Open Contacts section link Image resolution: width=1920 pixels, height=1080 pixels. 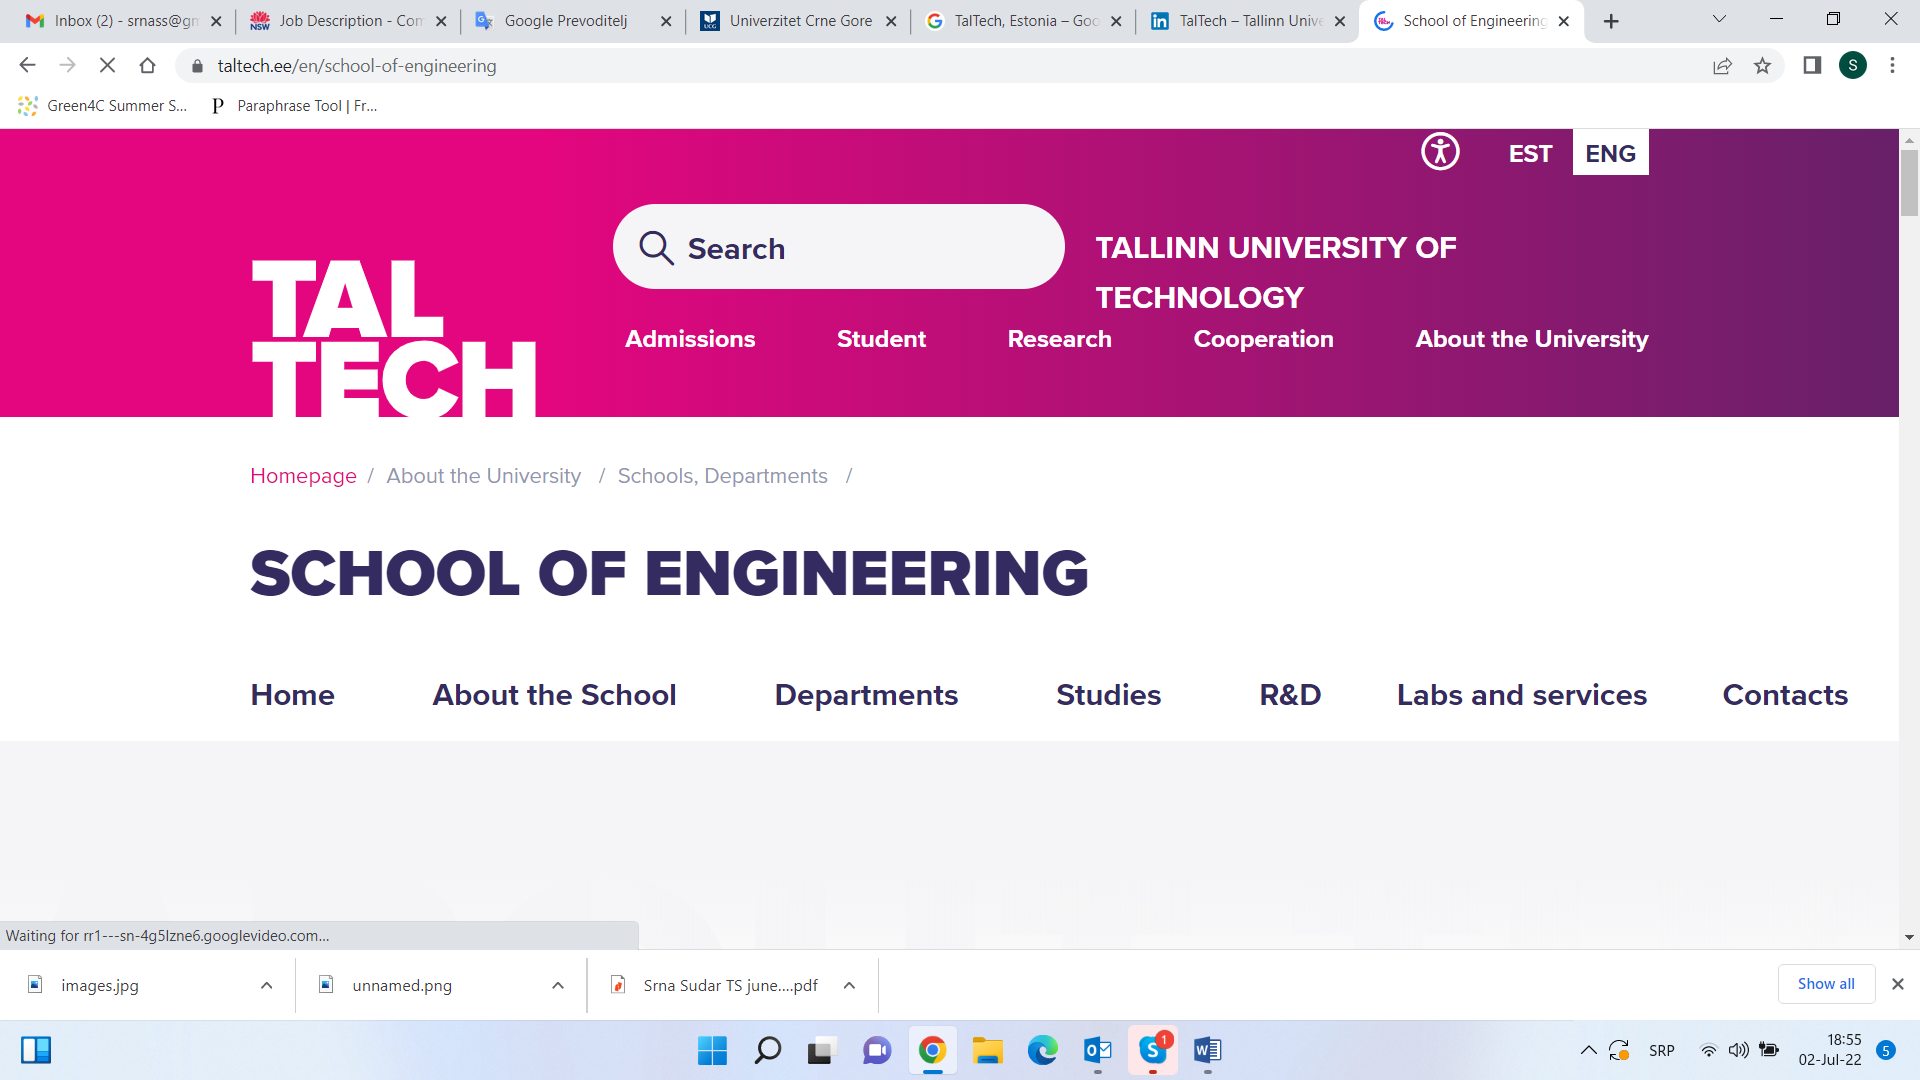tap(1785, 695)
